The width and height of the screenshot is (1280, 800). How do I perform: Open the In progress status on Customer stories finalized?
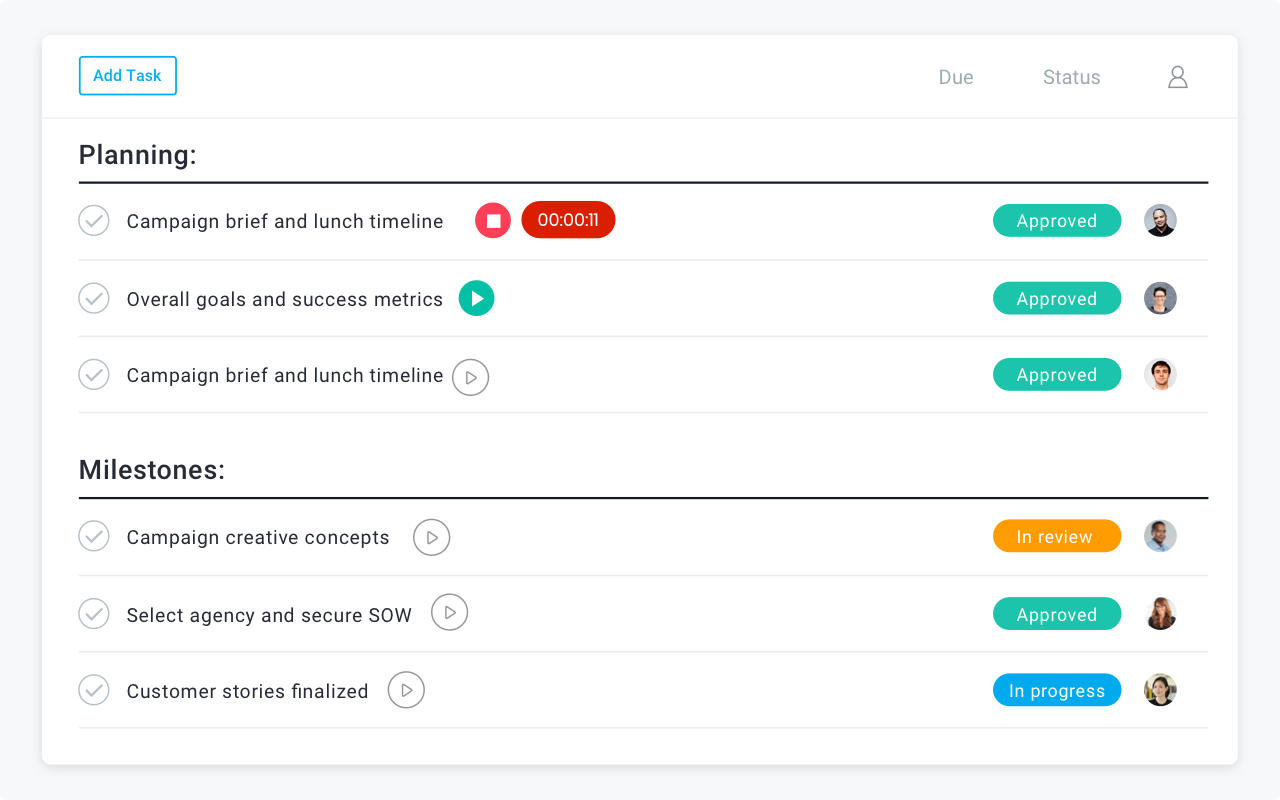[1057, 689]
